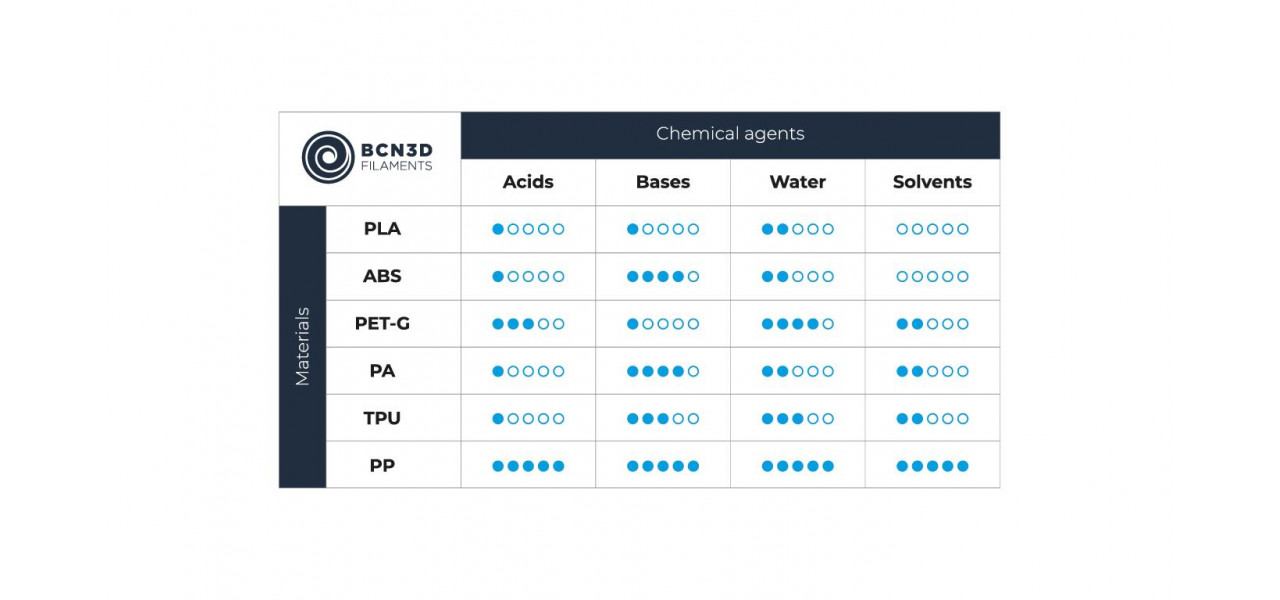Select the Bases column header
Image resolution: width=1280 pixels, height=600 pixels.
pos(663,182)
